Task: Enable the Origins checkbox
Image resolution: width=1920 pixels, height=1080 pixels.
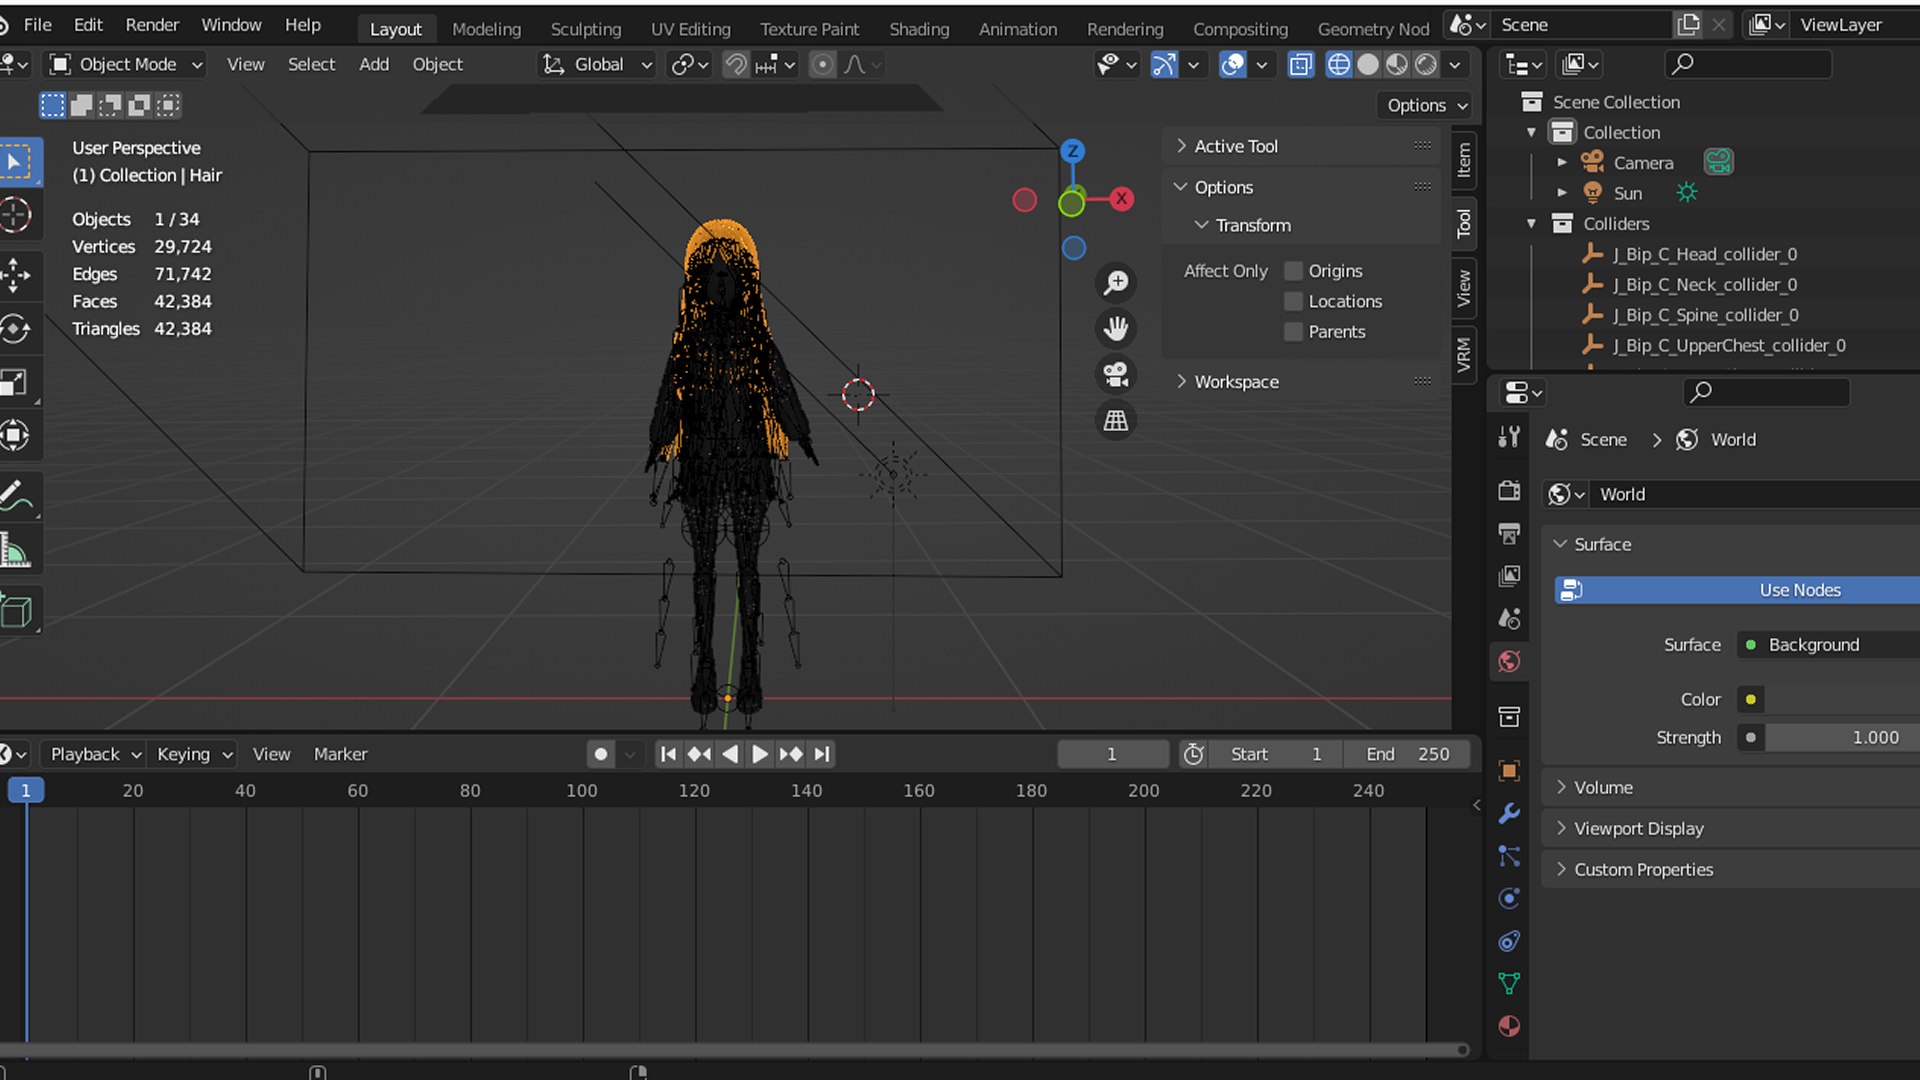Action: pos(1294,271)
